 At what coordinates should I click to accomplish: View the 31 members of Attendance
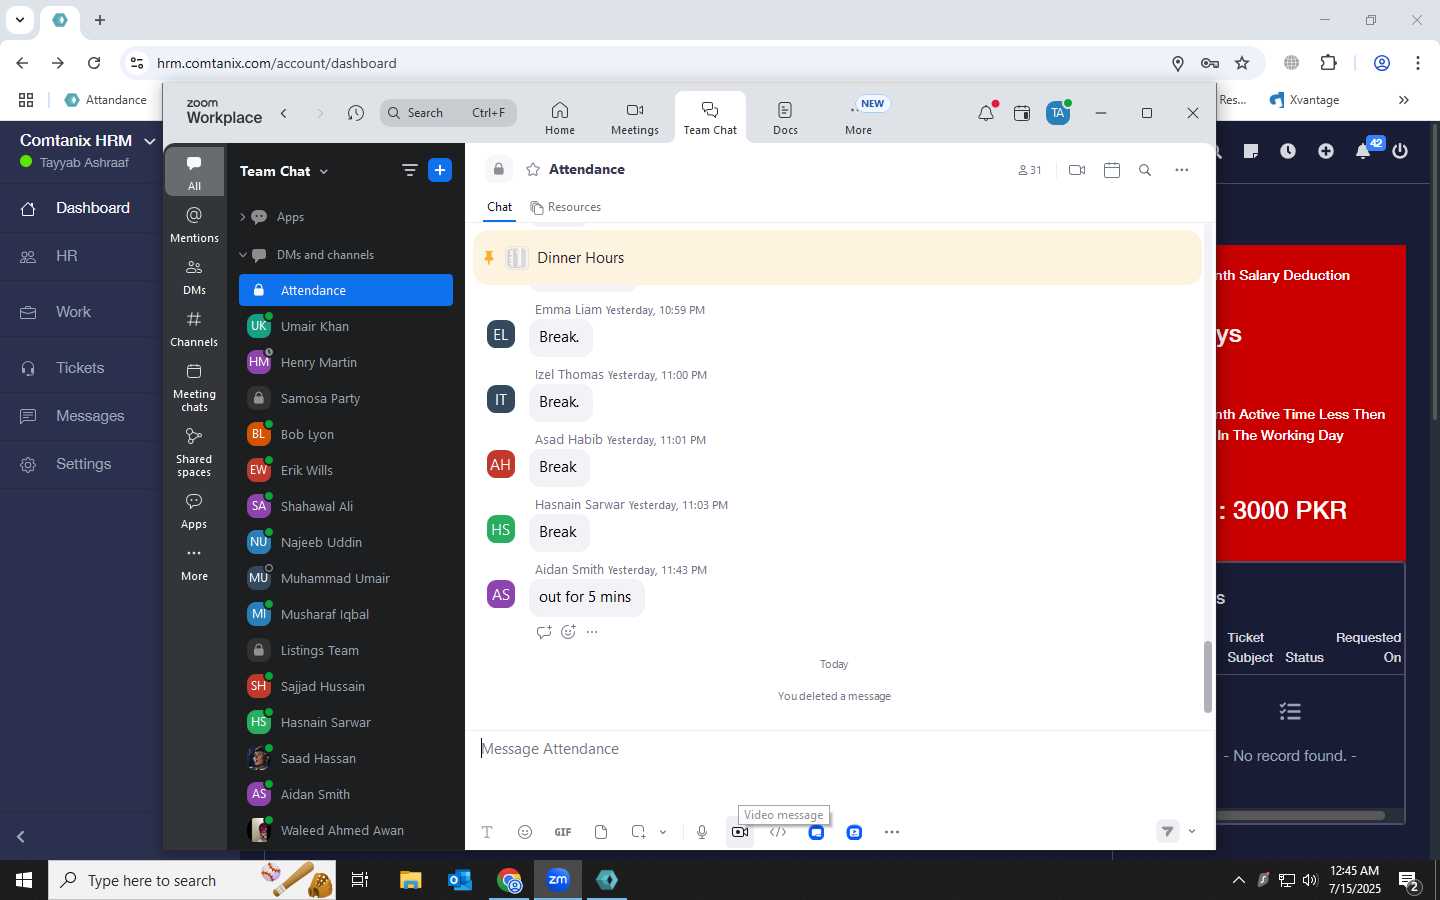click(x=1030, y=170)
